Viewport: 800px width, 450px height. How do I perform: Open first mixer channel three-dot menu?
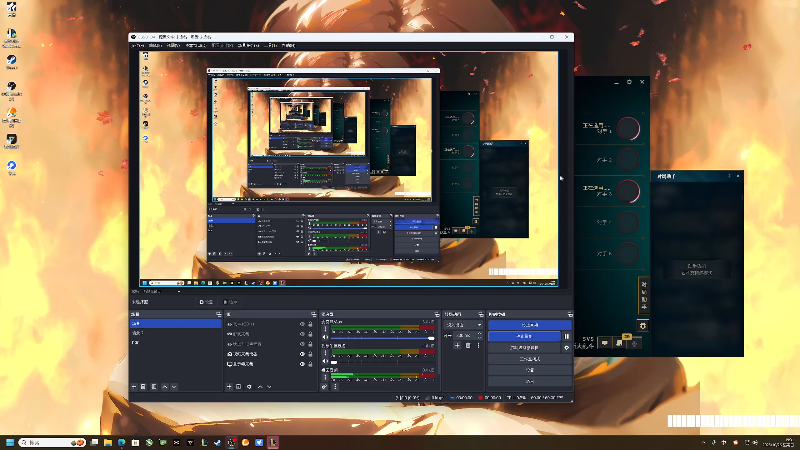[325, 329]
